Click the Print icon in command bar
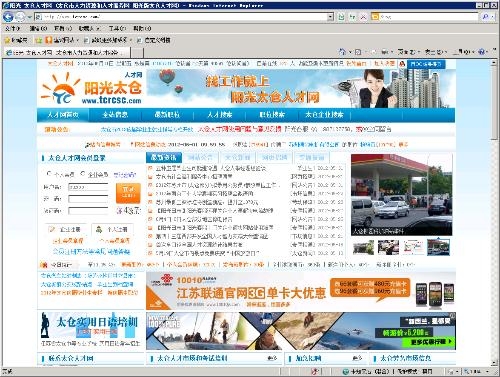 click(385, 52)
